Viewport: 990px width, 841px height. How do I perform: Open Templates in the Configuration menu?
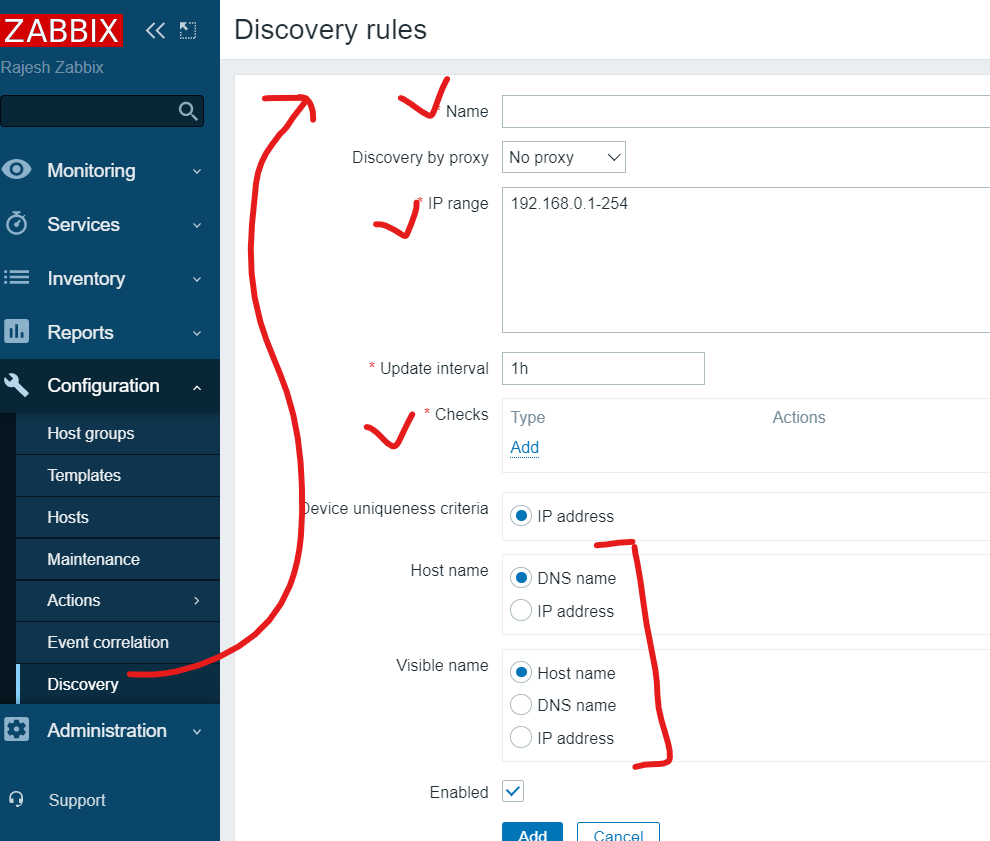click(84, 475)
